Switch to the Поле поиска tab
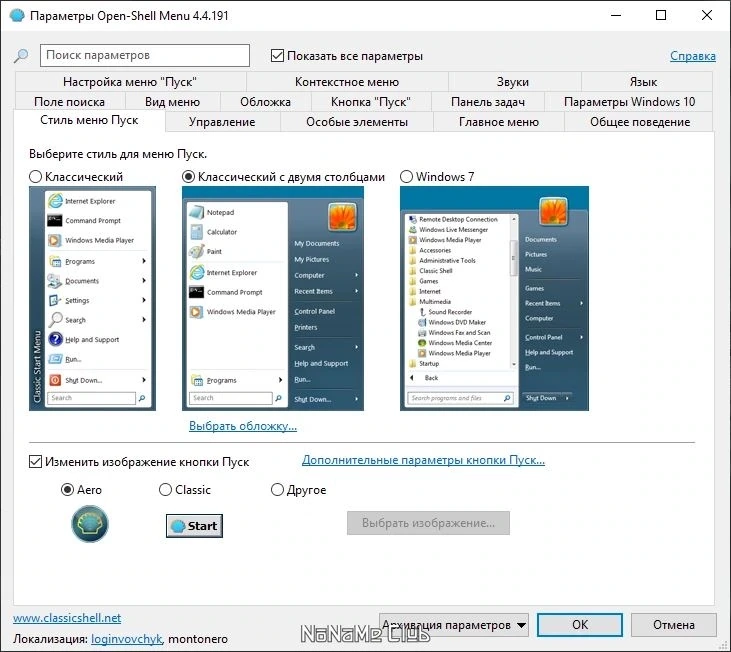The image size is (731, 652). click(69, 102)
